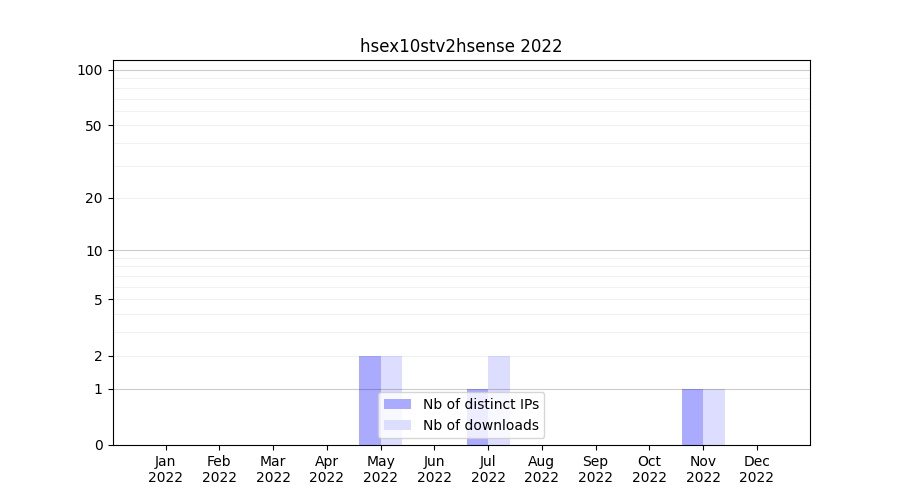Select the 'Nb of downloads' legend label
Viewport: 900px width, 500px height.
[480, 425]
